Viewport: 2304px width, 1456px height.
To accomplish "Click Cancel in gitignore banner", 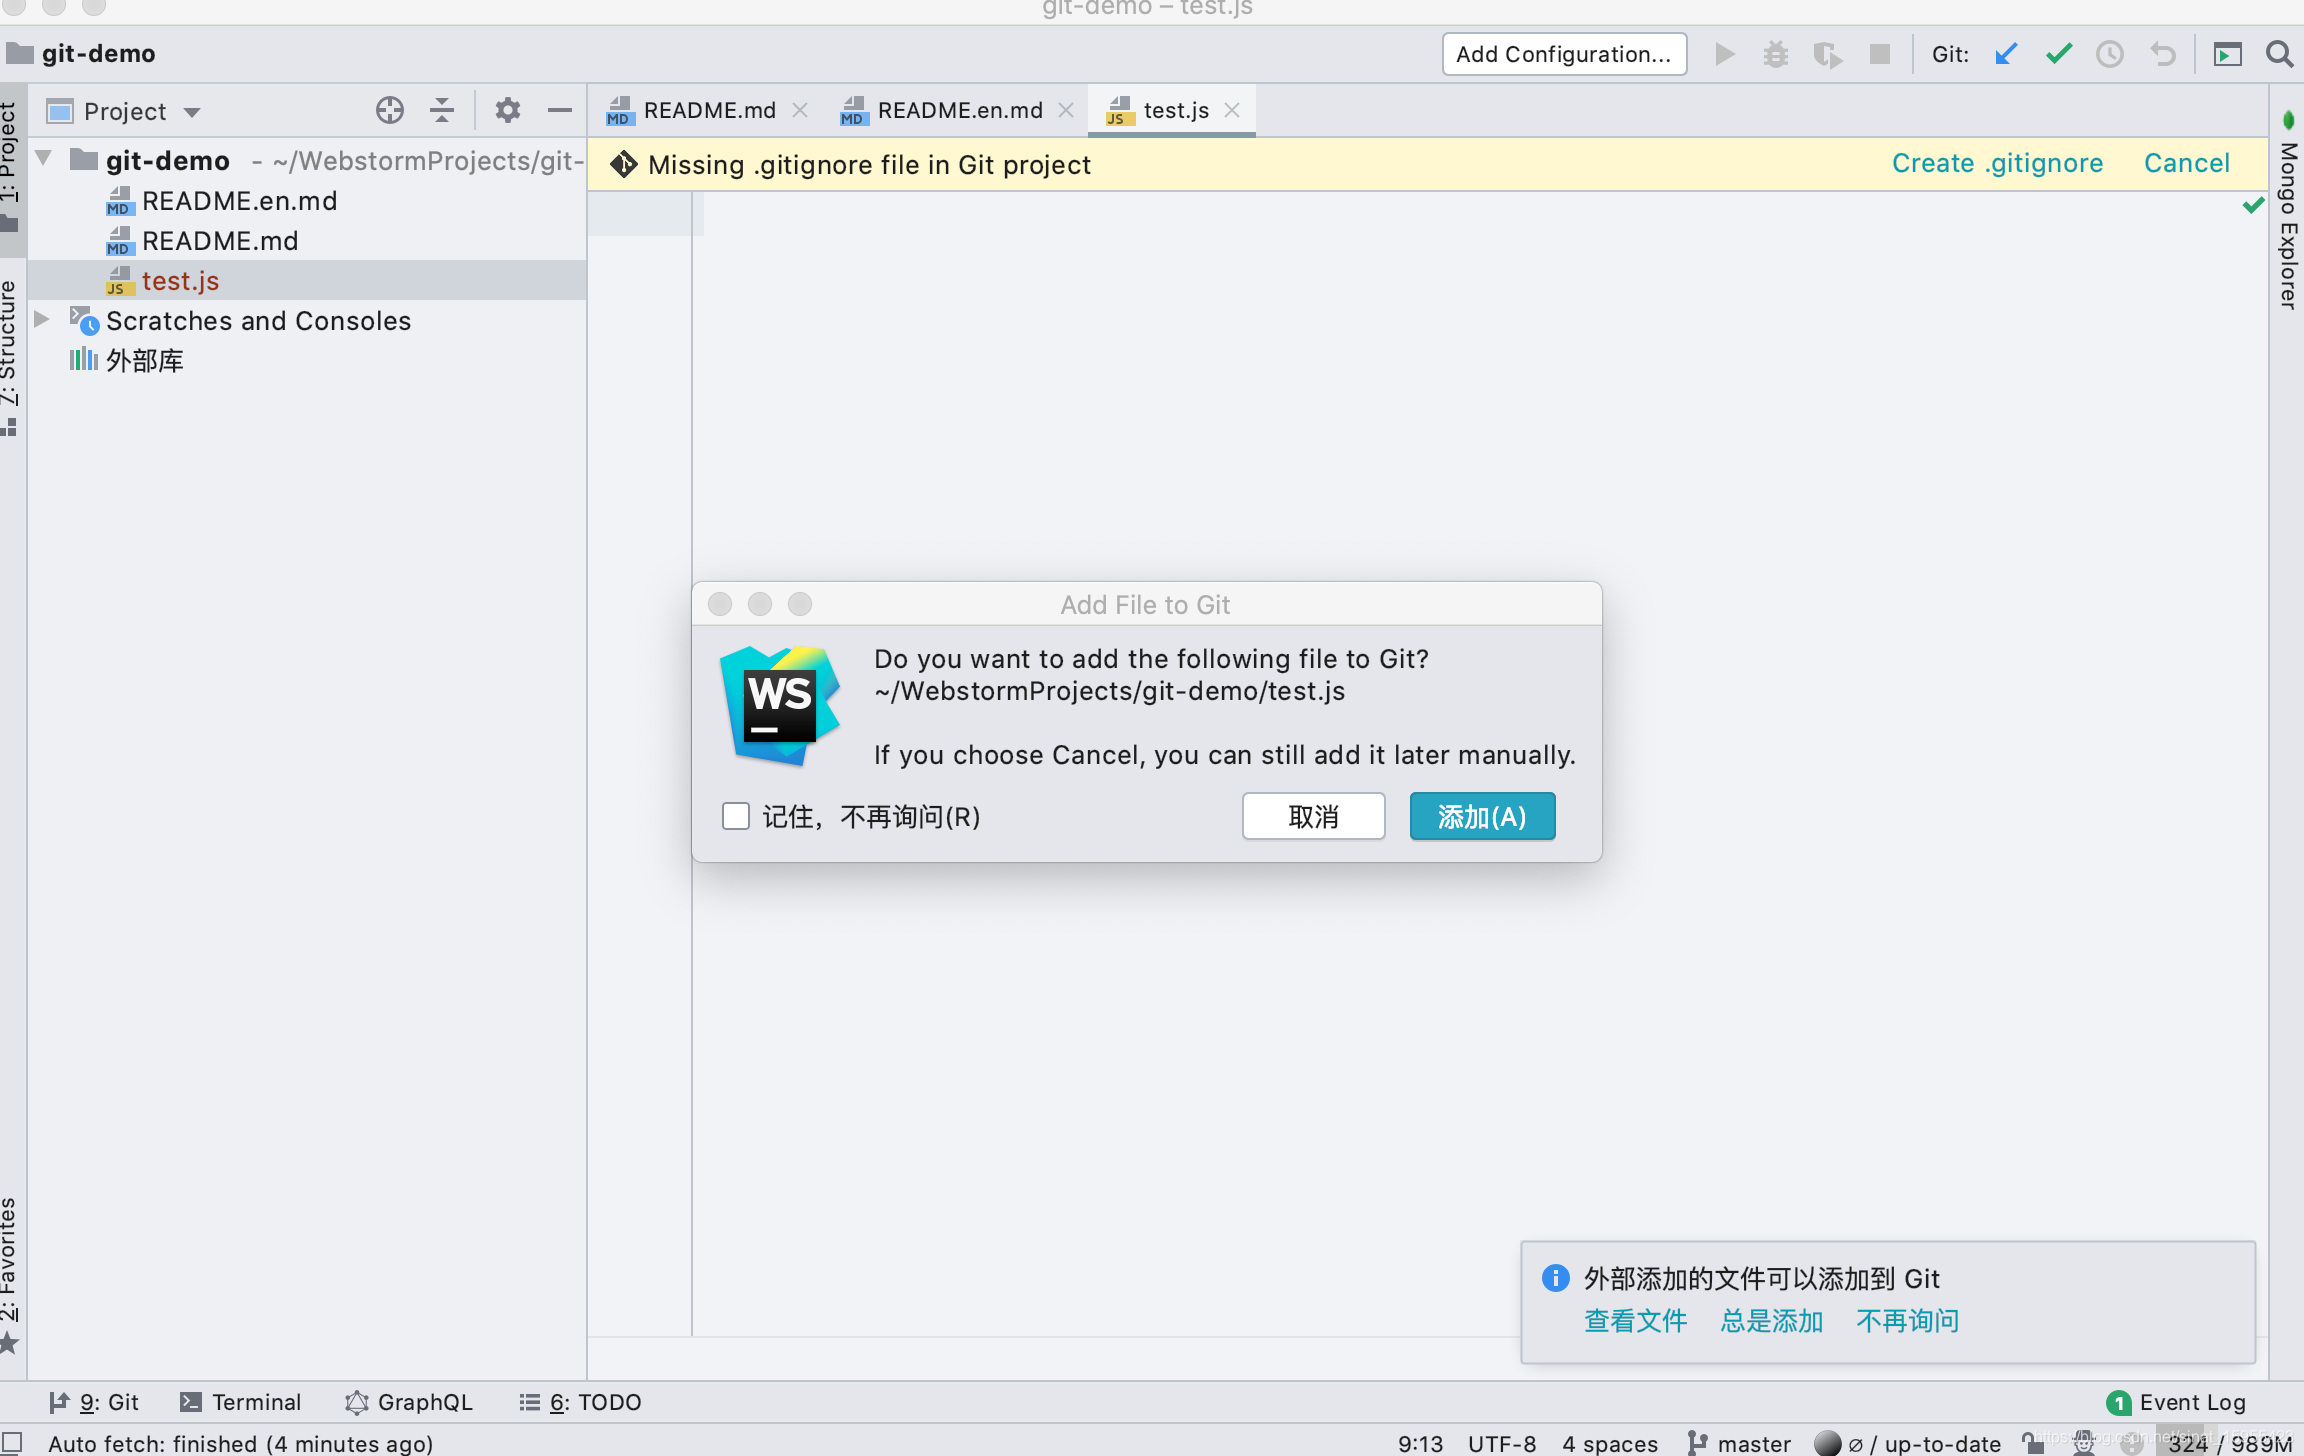I will [2186, 163].
